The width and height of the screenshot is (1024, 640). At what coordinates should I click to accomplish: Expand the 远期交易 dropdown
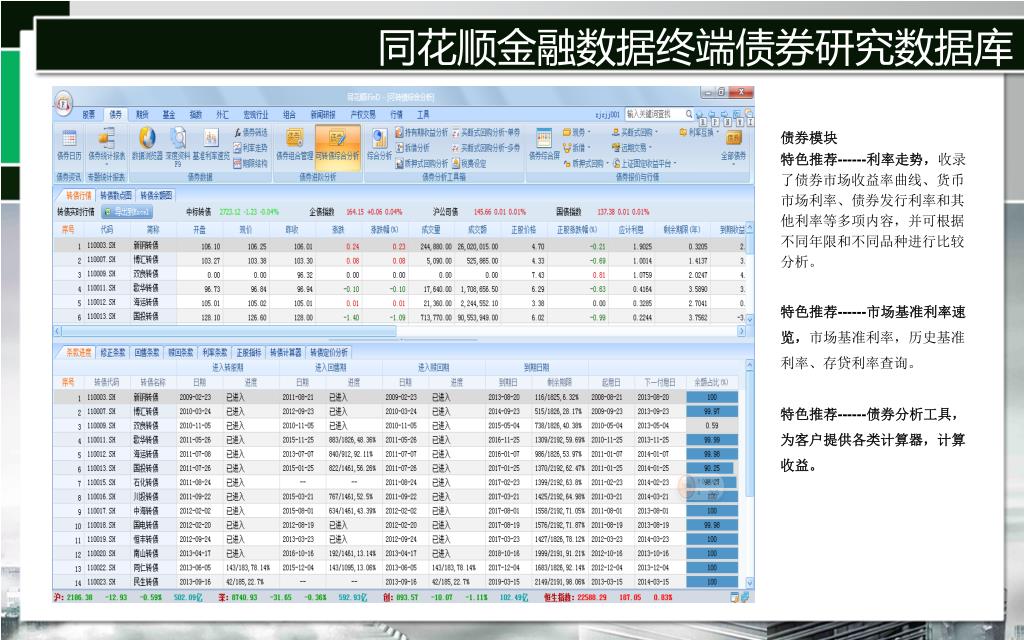(633, 148)
